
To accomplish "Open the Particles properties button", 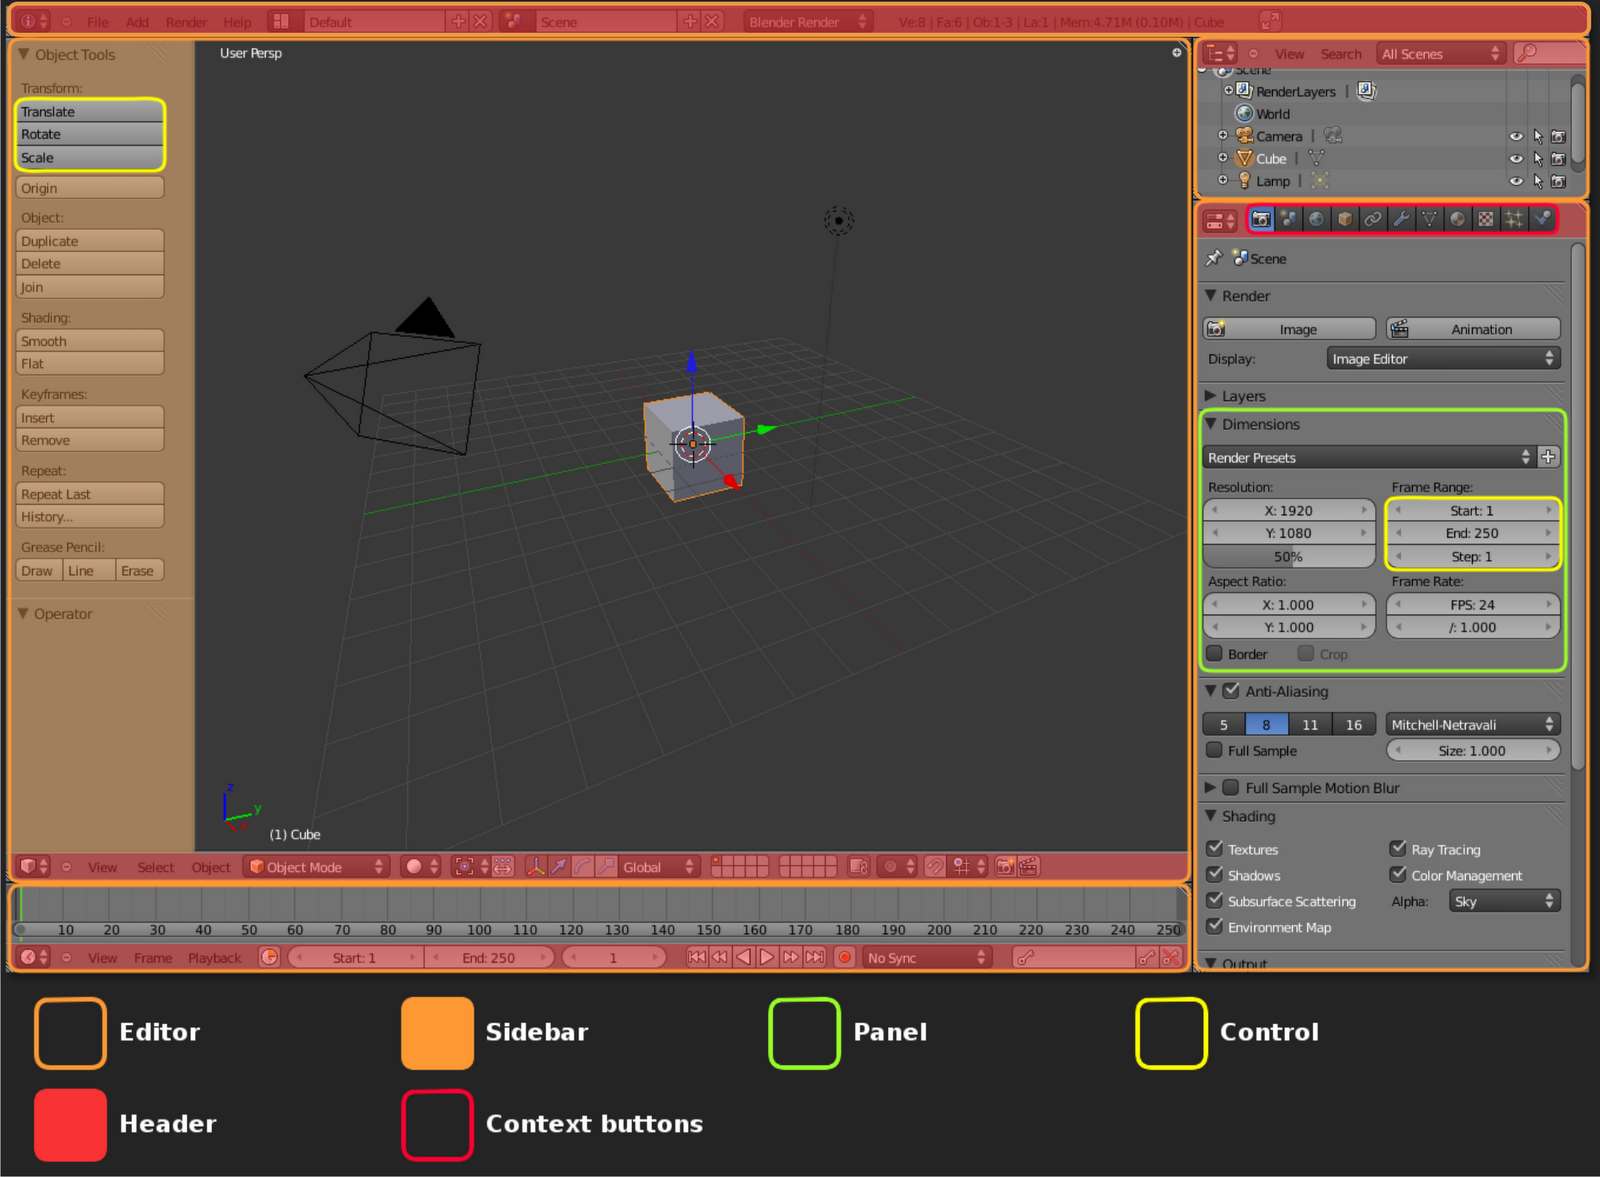I will [x=1514, y=219].
